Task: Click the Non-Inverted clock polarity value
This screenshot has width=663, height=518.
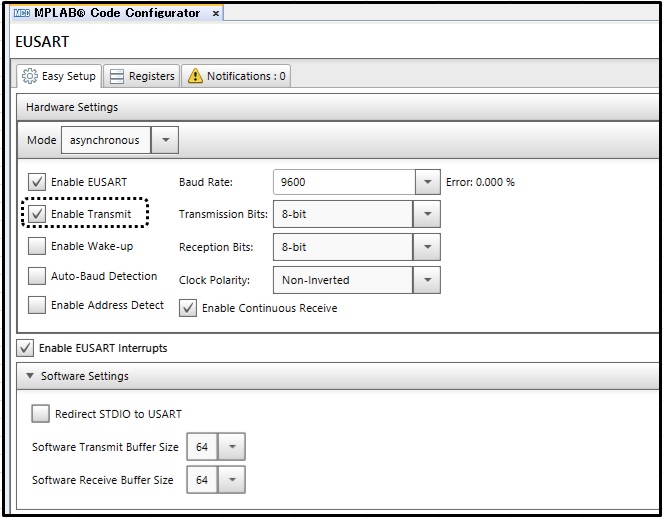Action: coord(343,280)
